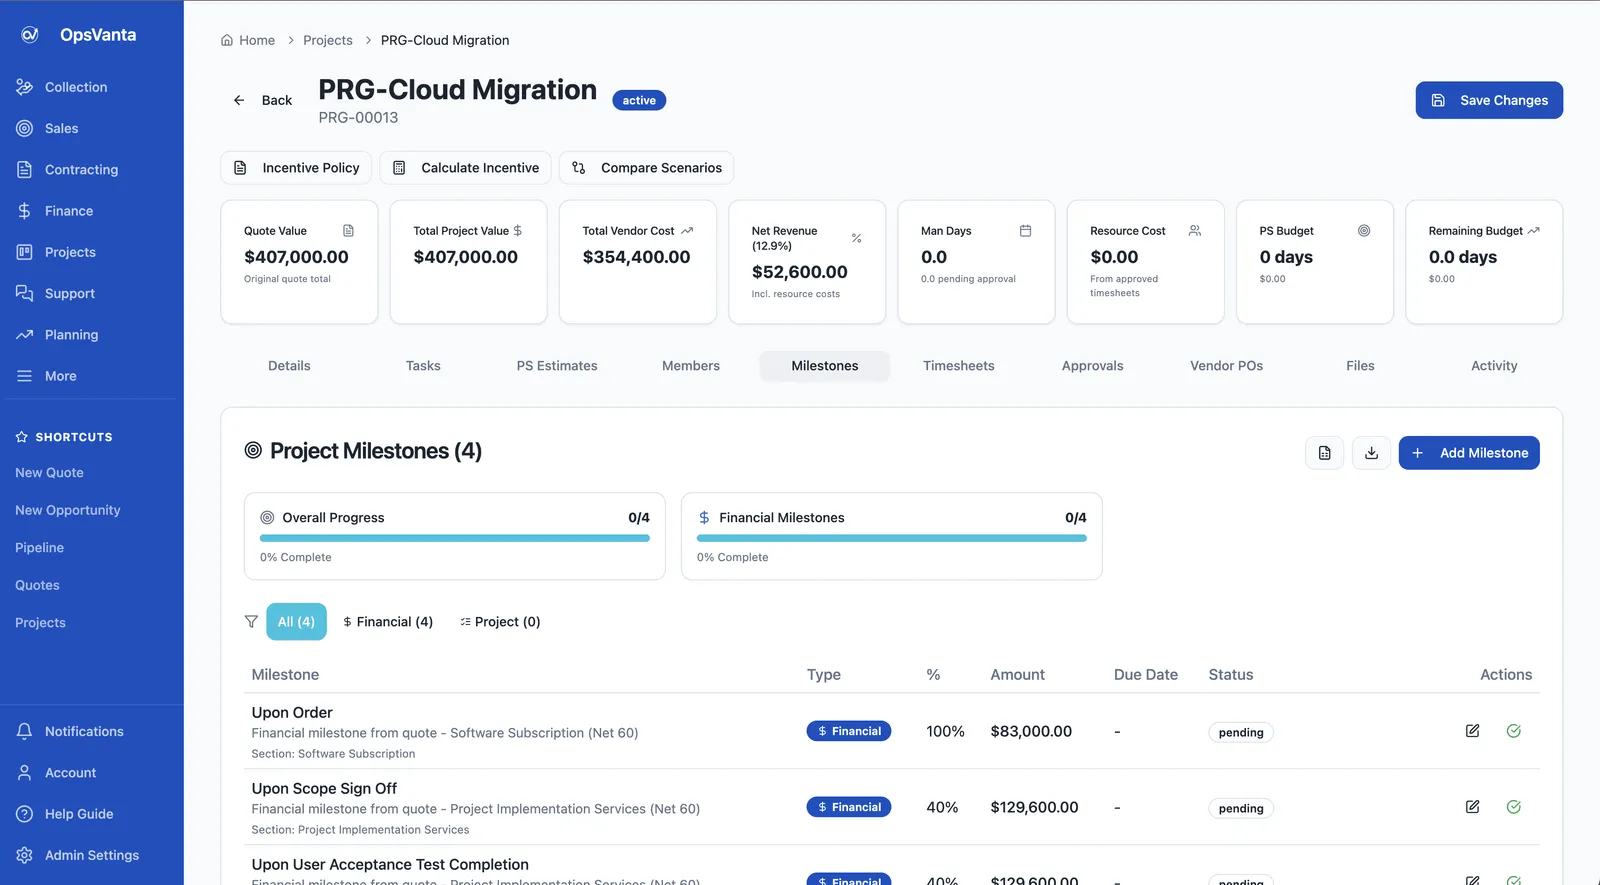This screenshot has height=885, width=1600.
Task: Open Incentive Policy
Action: coord(296,168)
